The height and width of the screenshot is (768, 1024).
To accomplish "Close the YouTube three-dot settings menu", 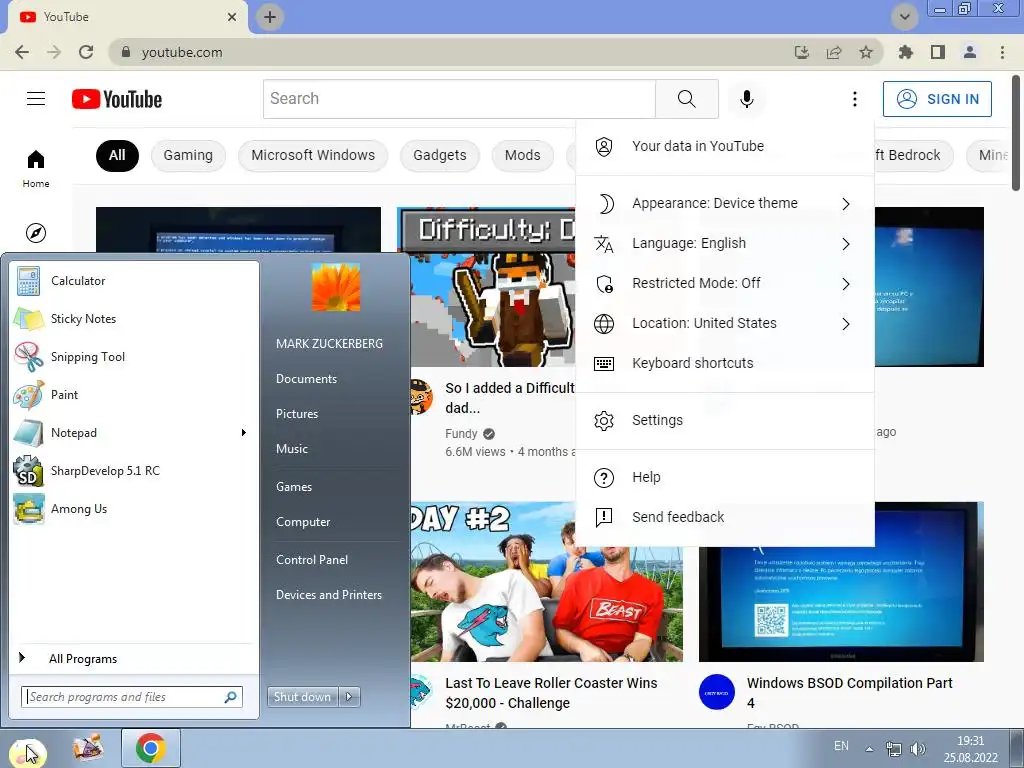I will point(854,99).
